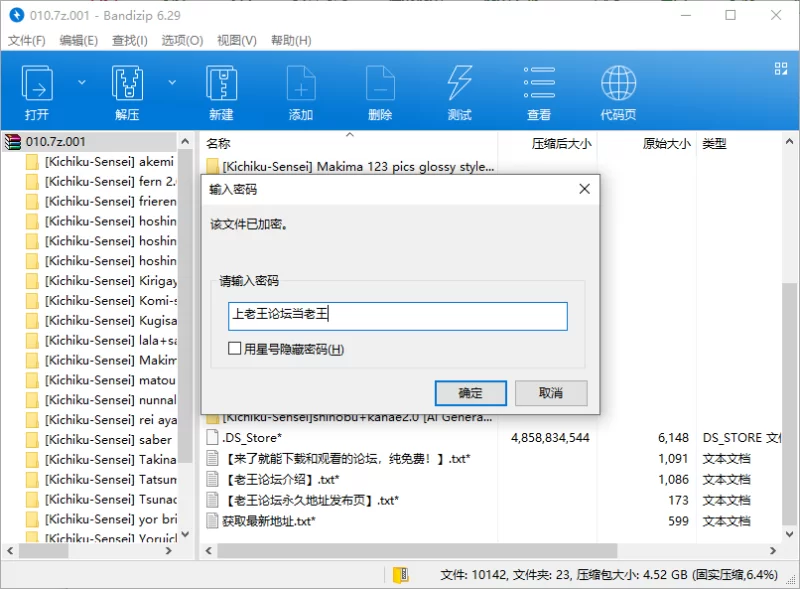Screen dimensions: 800x589
Task: Click the file list scroll up arrow
Action: pos(789,141)
